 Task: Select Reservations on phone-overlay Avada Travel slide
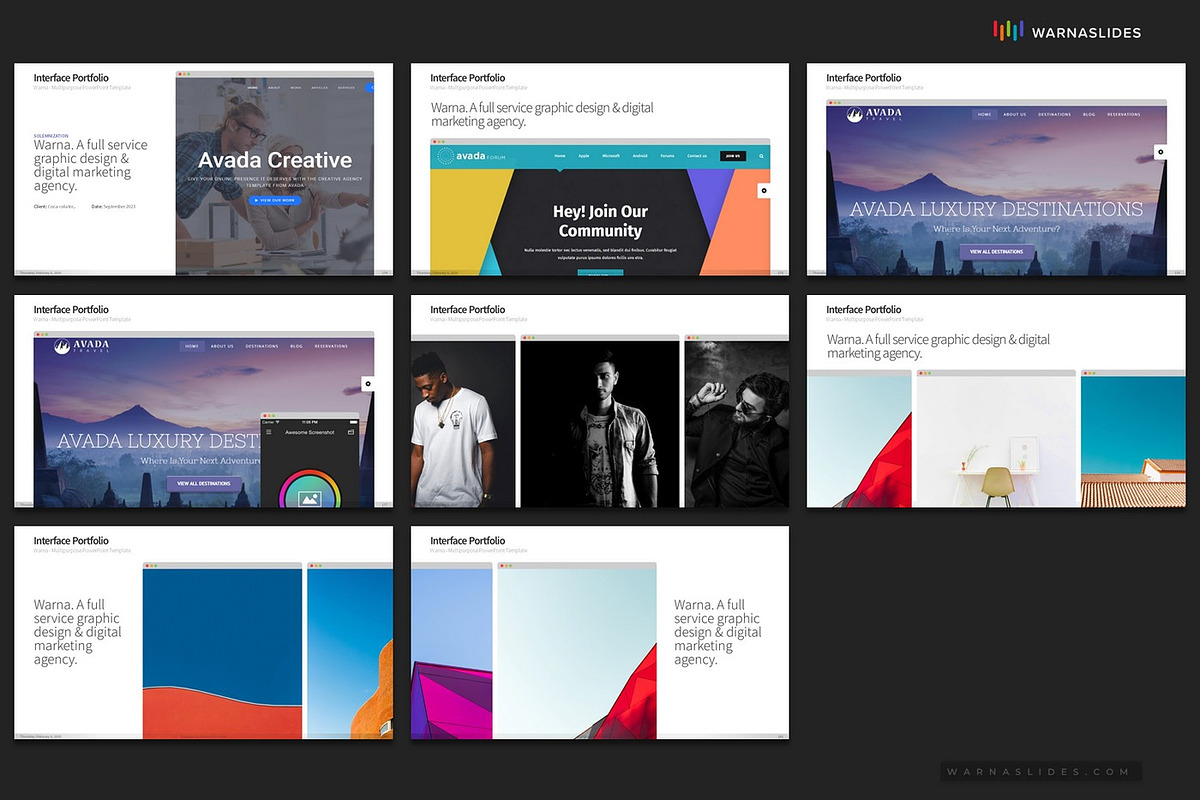[x=331, y=346]
